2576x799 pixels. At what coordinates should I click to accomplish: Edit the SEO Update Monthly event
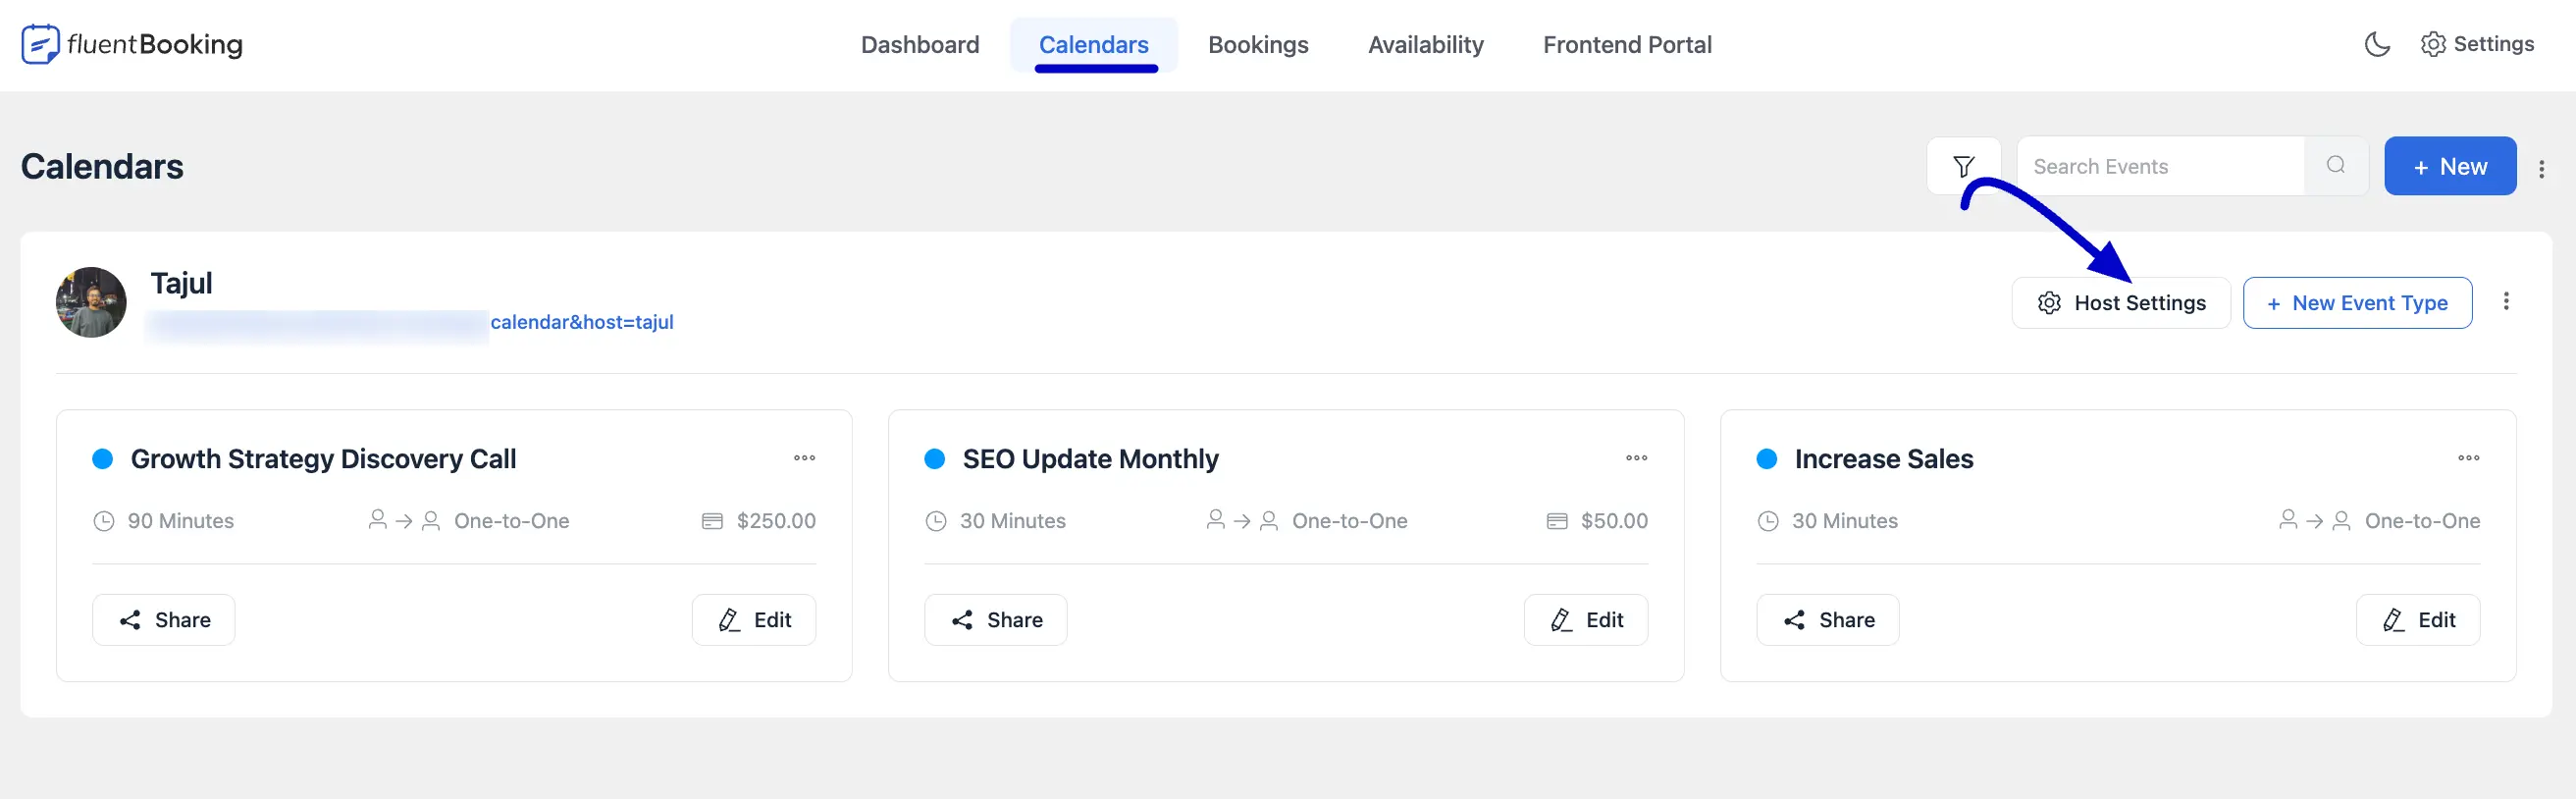pyautogui.click(x=1586, y=620)
